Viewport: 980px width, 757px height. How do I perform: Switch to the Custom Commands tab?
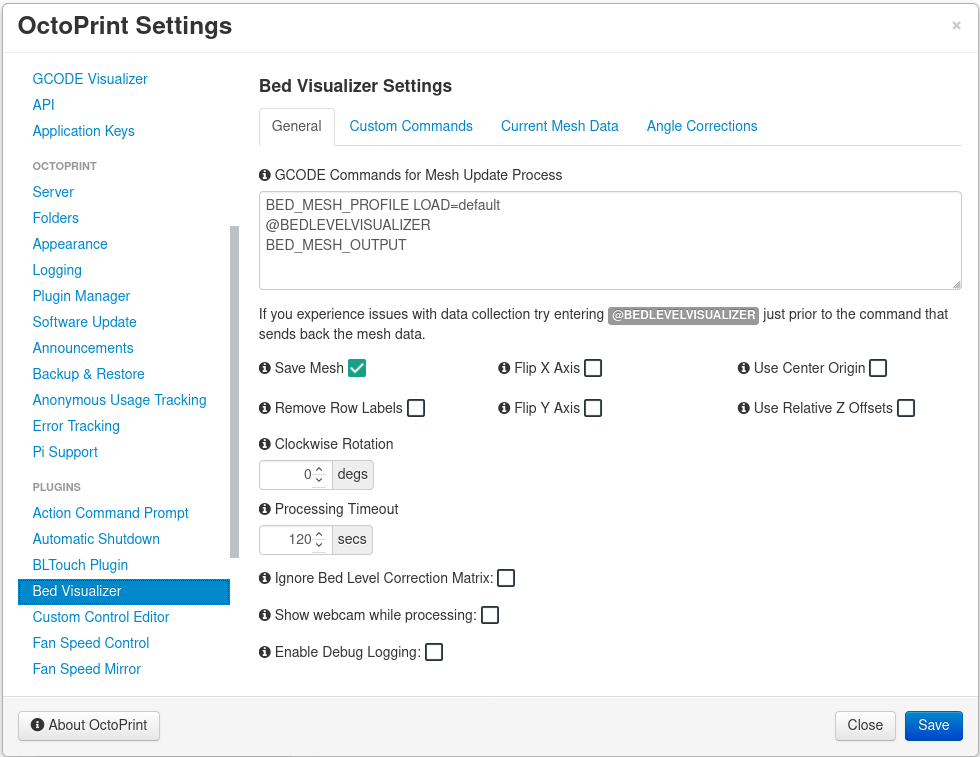click(411, 126)
